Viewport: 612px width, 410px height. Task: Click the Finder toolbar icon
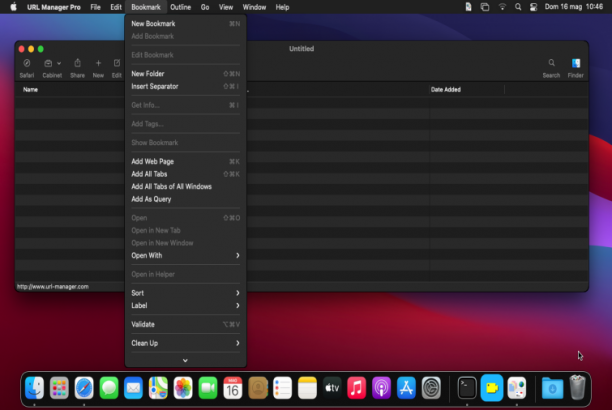[x=576, y=63]
